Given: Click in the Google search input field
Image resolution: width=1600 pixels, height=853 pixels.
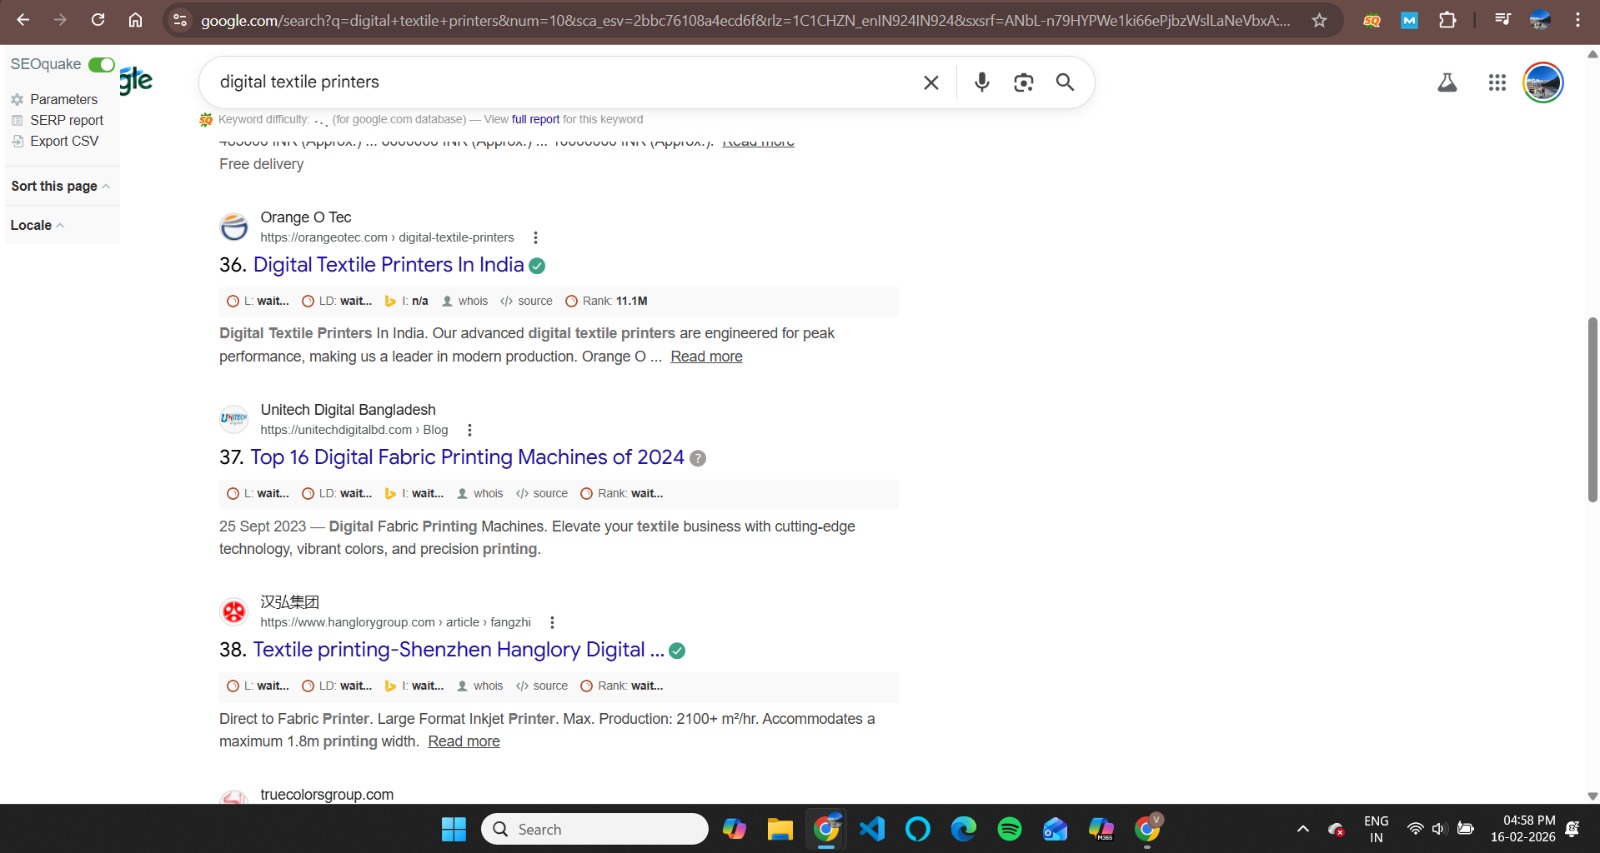Looking at the screenshot, I should click(560, 82).
